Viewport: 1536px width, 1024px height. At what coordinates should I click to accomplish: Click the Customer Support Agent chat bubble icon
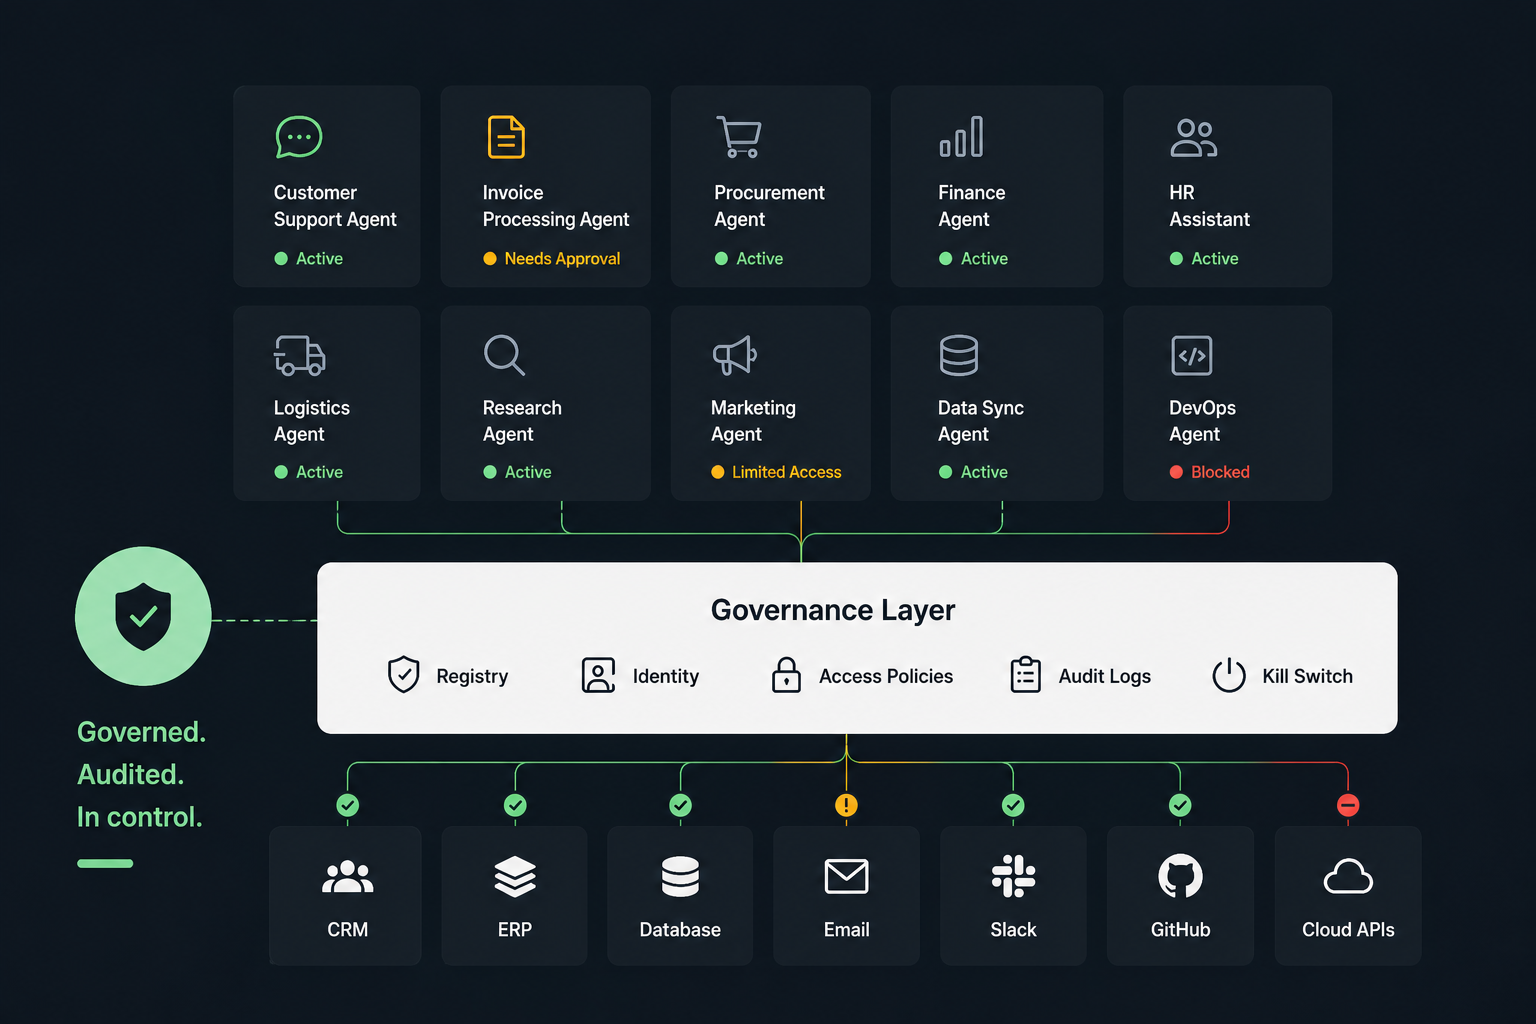298,137
